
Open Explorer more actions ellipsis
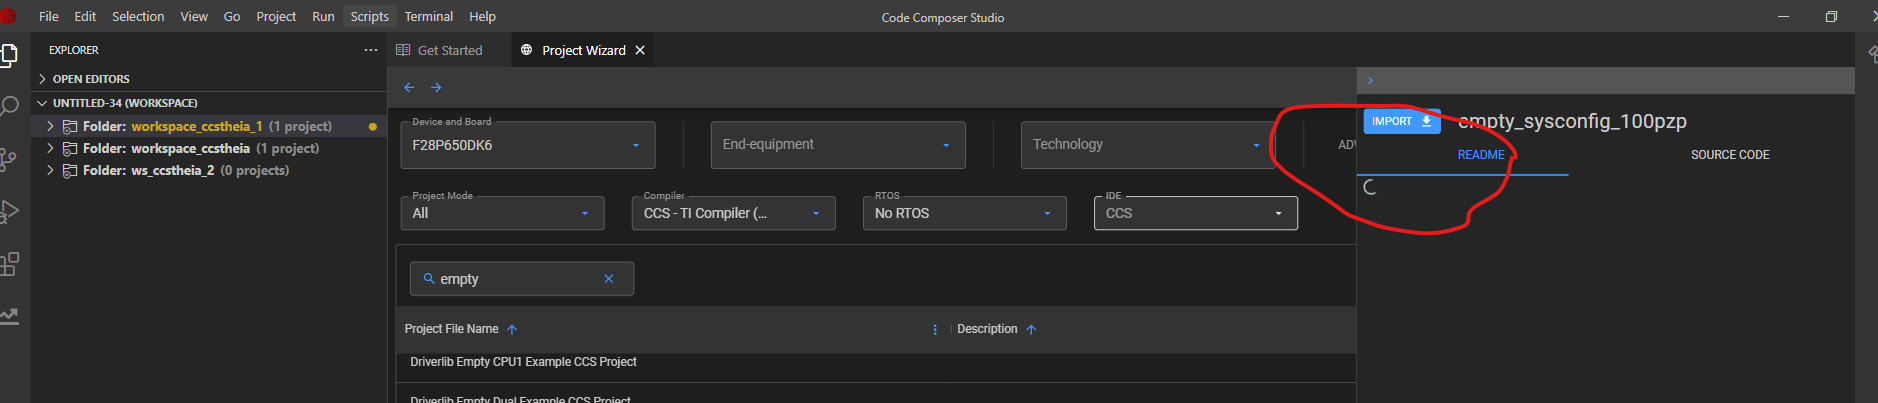coord(371,50)
